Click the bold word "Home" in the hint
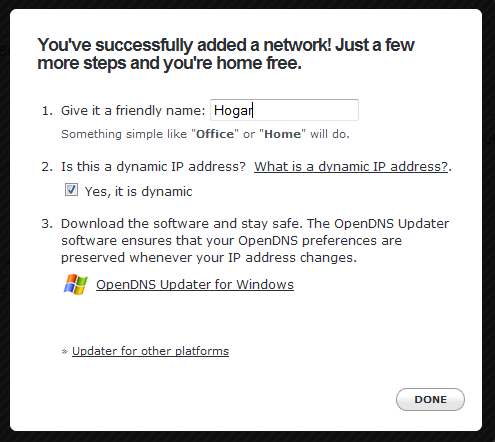The width and height of the screenshot is (495, 442). point(282,134)
